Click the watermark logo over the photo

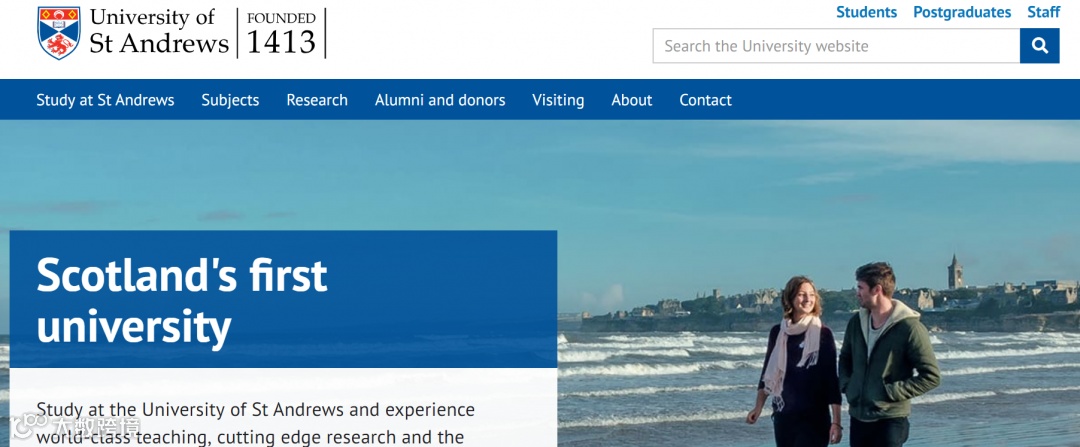tap(75, 427)
